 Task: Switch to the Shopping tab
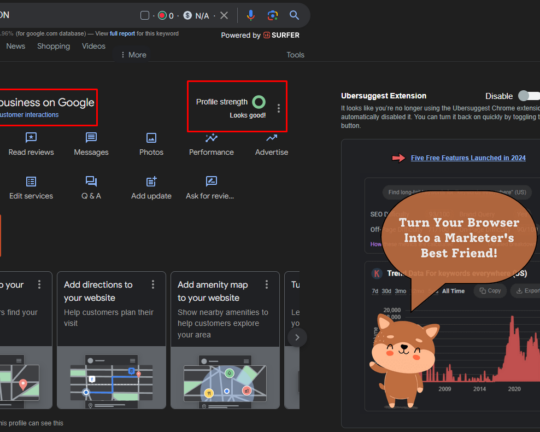pyautogui.click(x=53, y=46)
